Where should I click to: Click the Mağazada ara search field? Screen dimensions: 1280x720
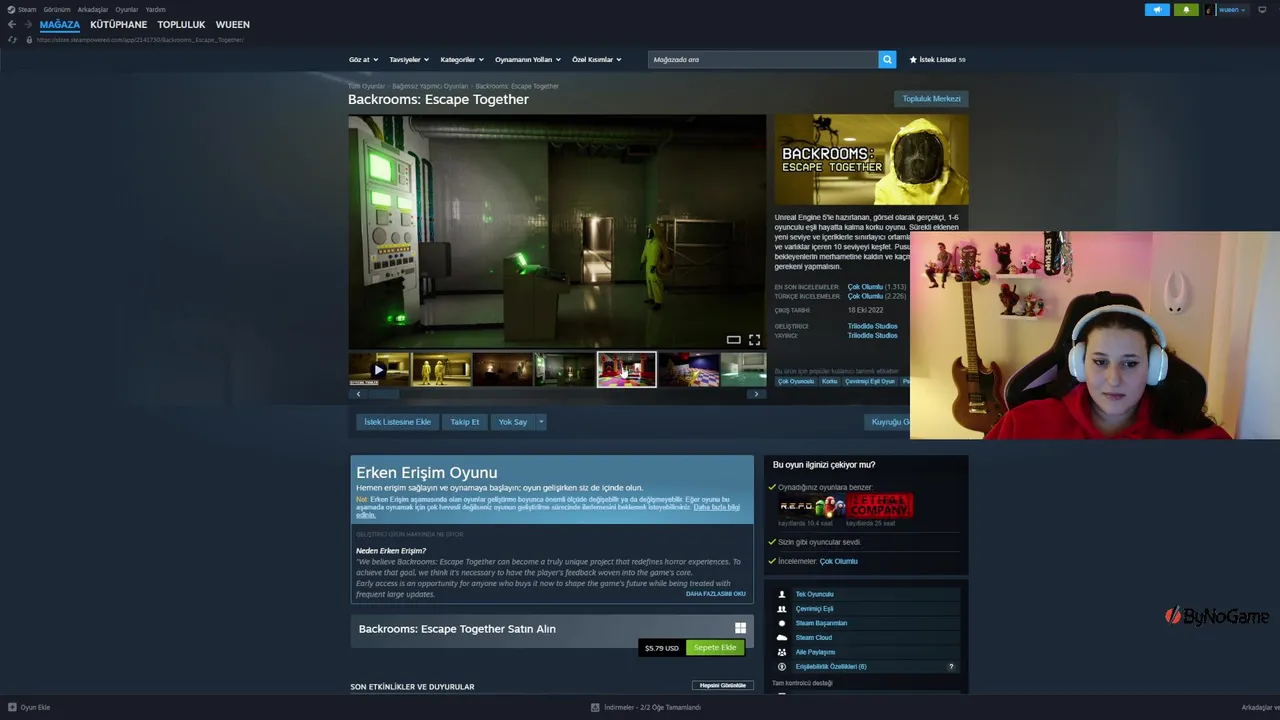pos(763,59)
